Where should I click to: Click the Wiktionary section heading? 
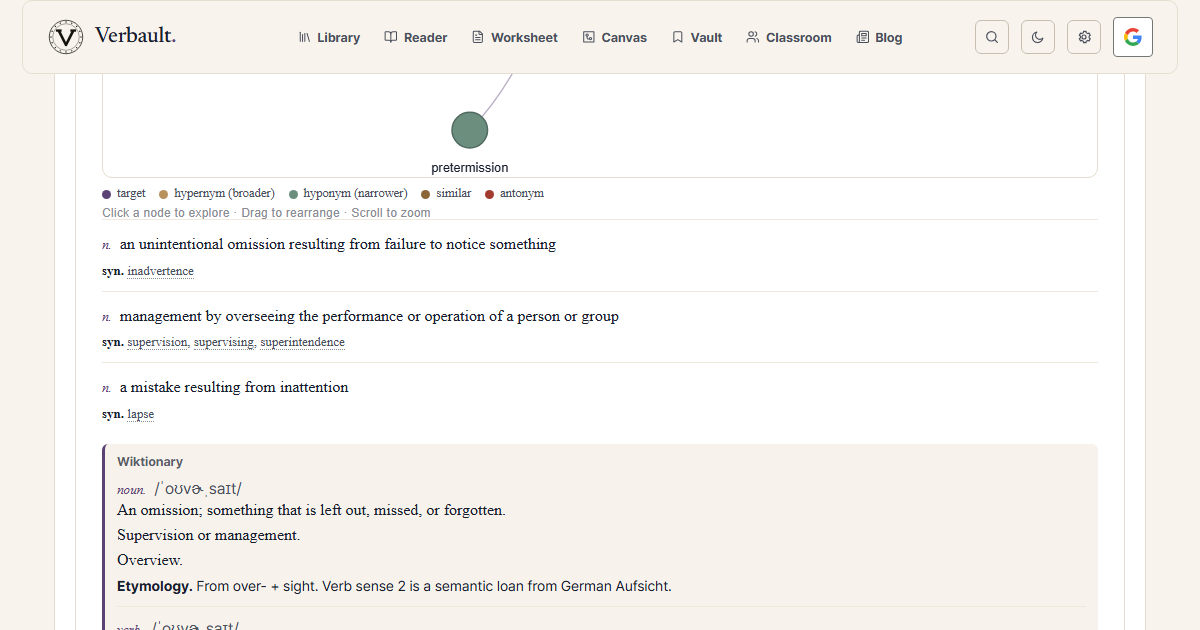click(150, 462)
